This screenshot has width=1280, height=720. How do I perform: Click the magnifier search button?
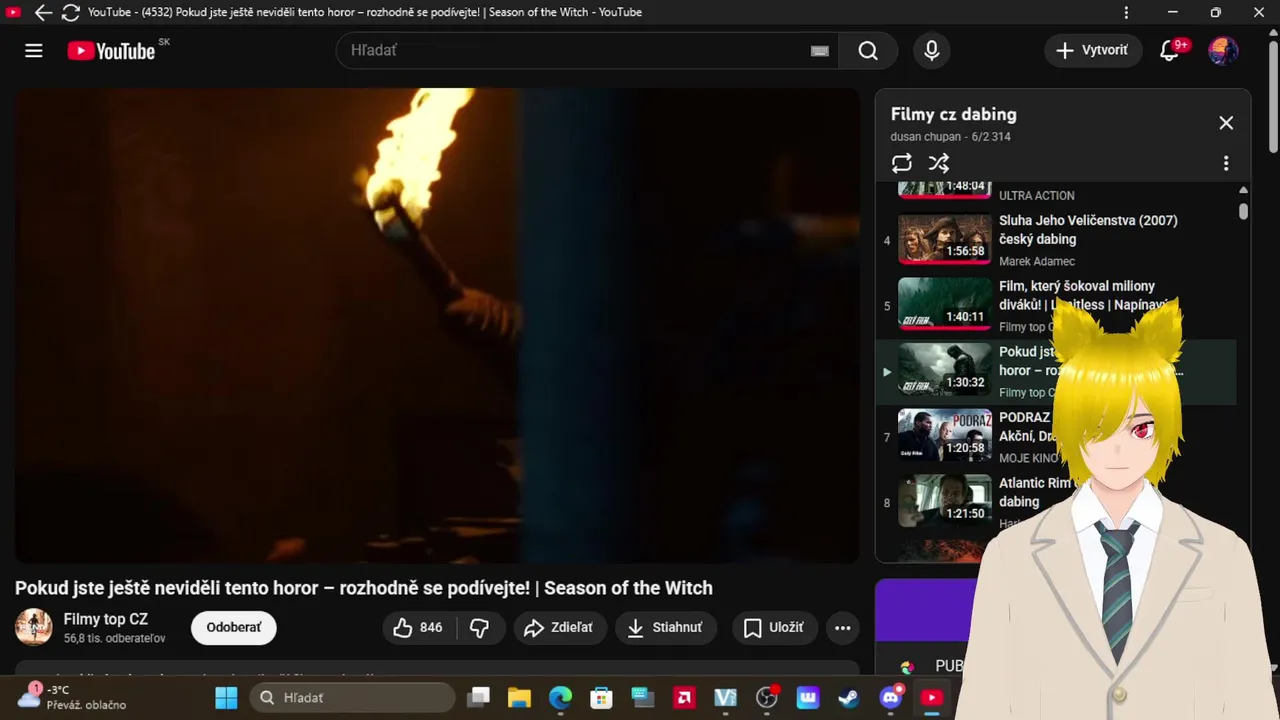click(868, 51)
